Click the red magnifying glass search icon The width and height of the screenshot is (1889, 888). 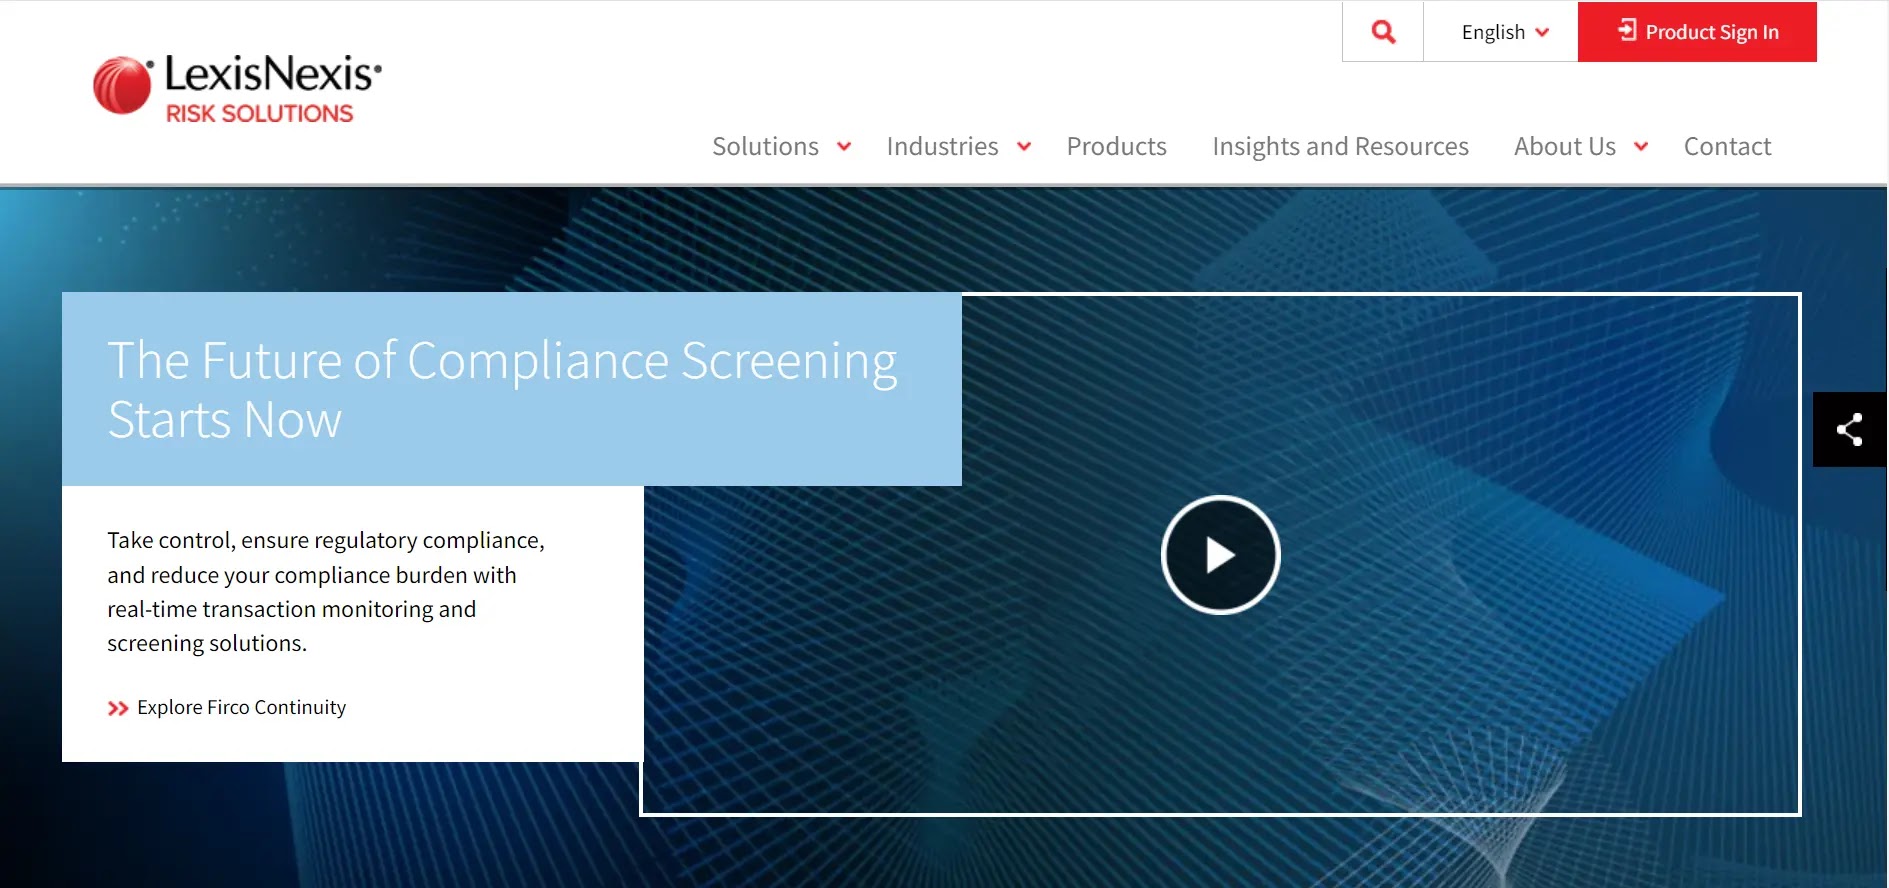click(x=1383, y=32)
